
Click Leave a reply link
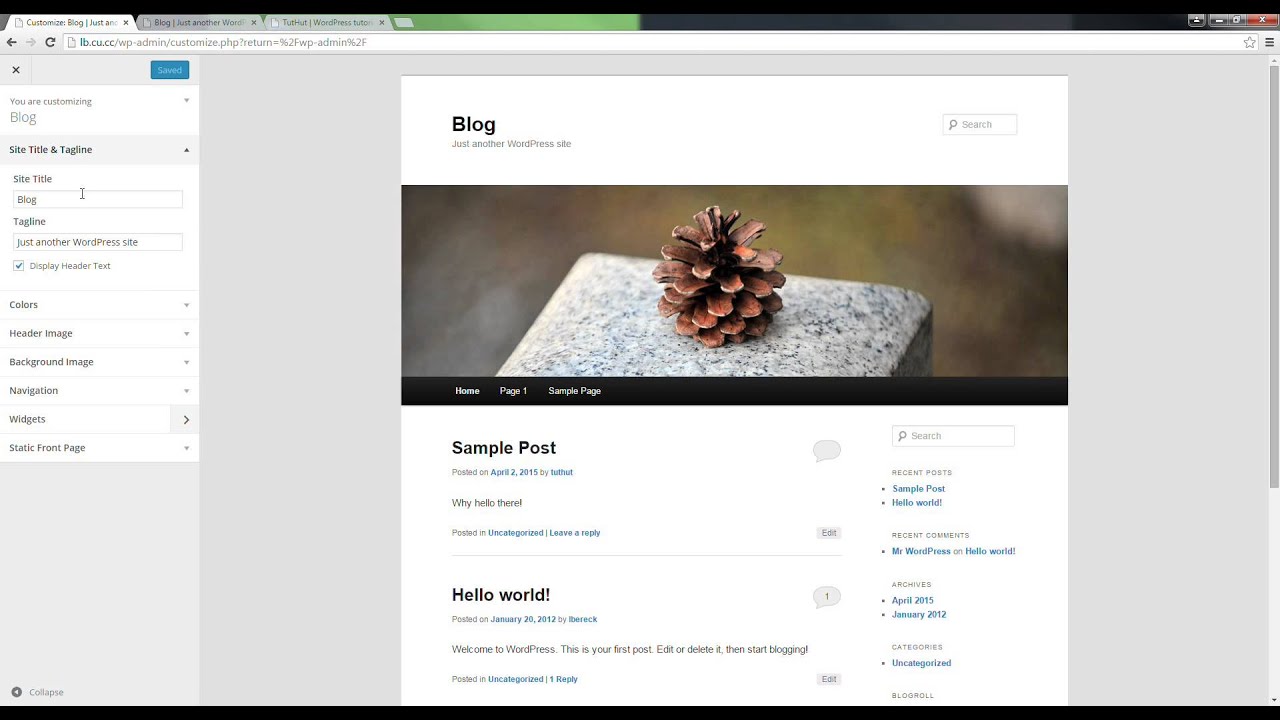point(575,533)
